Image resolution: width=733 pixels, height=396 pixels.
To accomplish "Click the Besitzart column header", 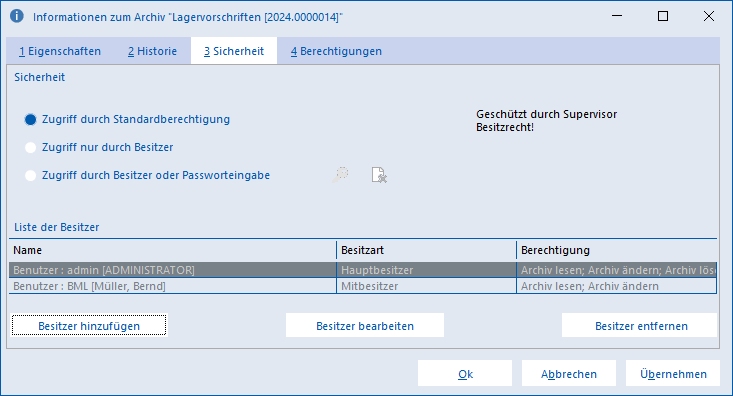I will (x=426, y=250).
